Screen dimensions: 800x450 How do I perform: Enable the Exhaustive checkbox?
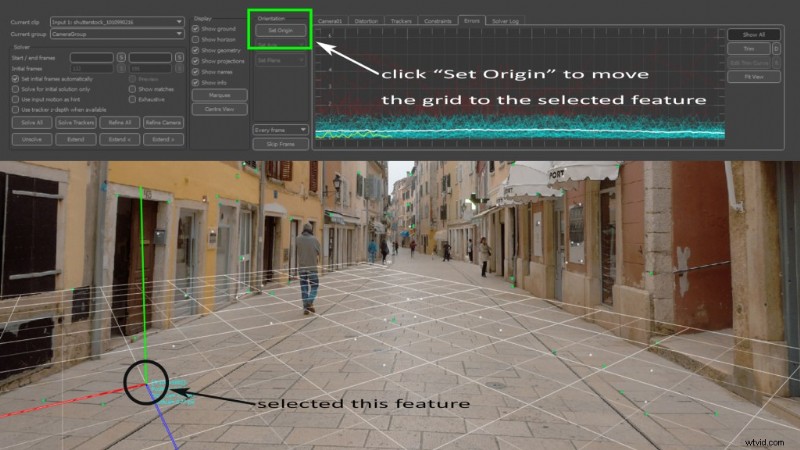coord(132,99)
